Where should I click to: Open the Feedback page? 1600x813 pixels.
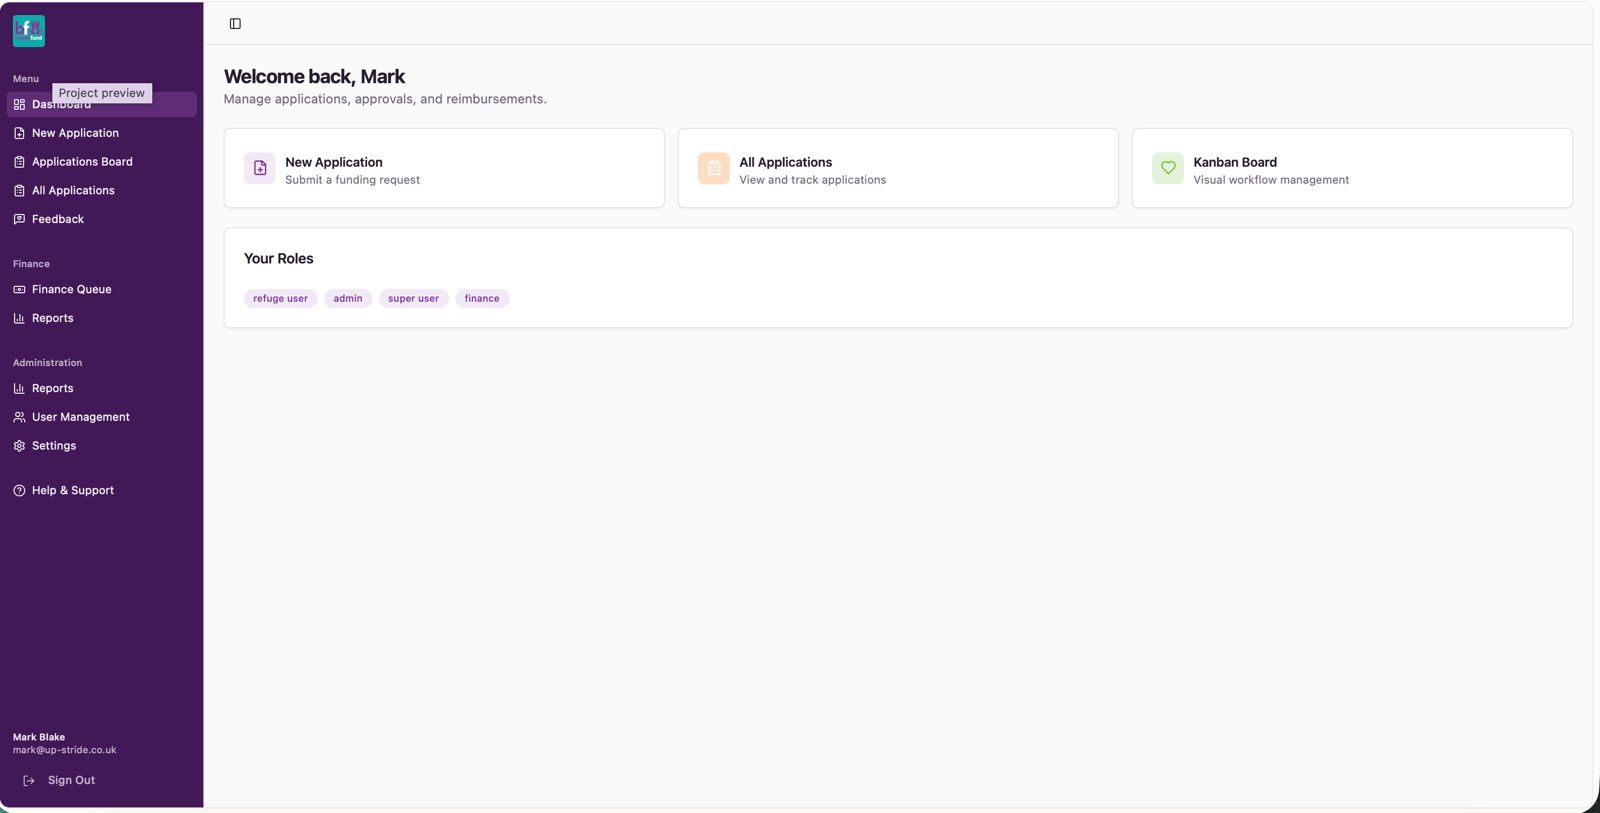pyautogui.click(x=102, y=219)
